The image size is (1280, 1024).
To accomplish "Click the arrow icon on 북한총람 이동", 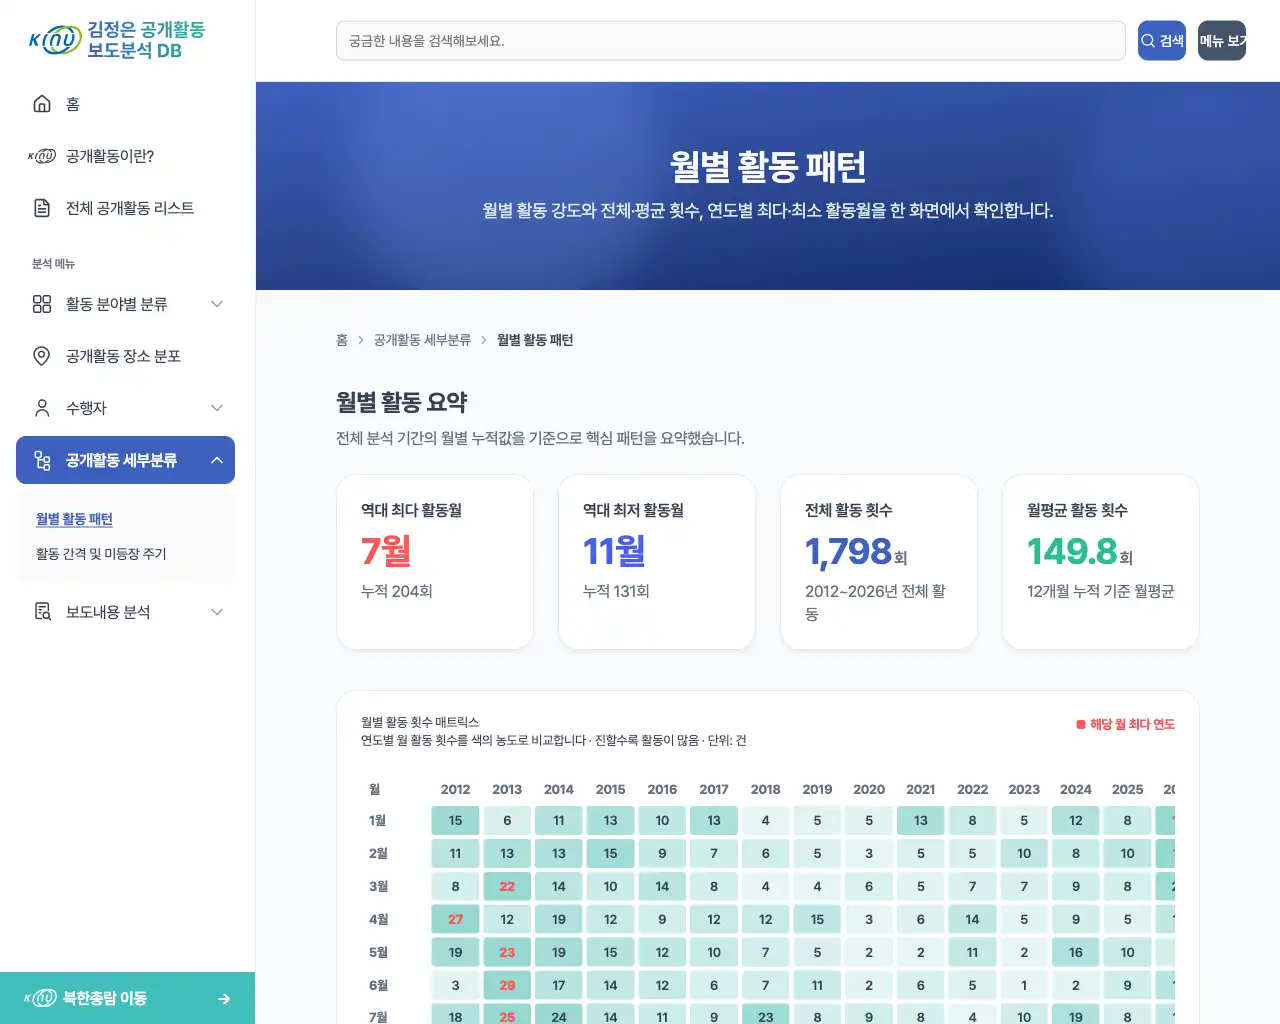I will [x=224, y=998].
